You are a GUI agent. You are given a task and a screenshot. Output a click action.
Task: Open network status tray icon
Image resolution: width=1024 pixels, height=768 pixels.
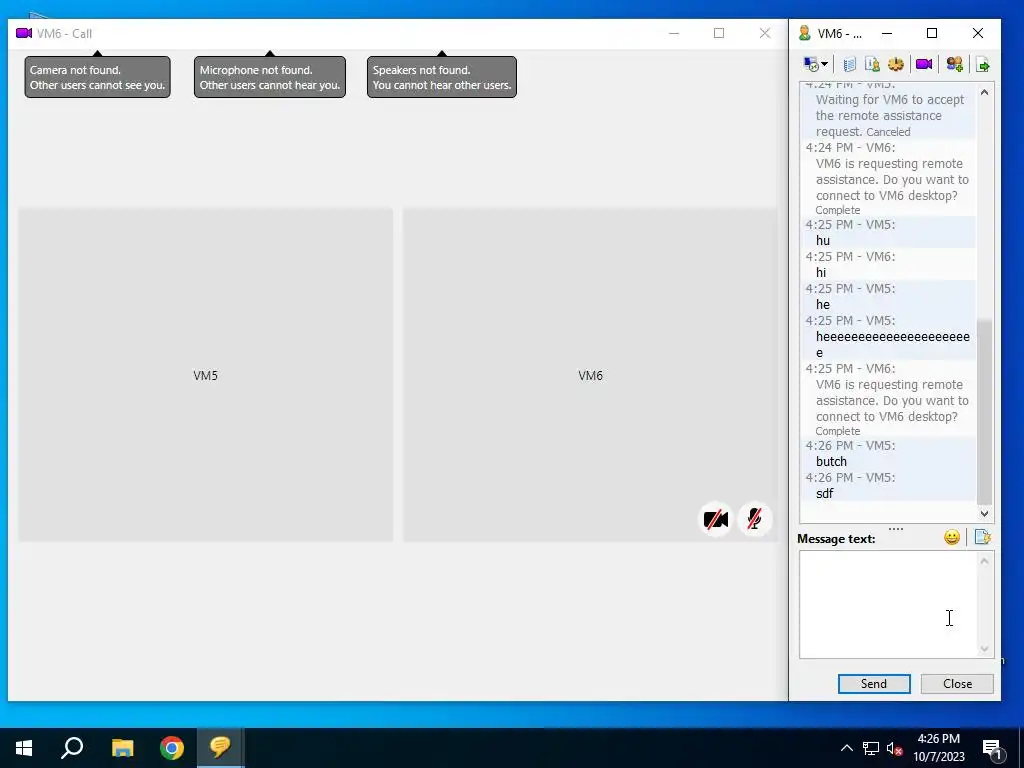(x=871, y=748)
